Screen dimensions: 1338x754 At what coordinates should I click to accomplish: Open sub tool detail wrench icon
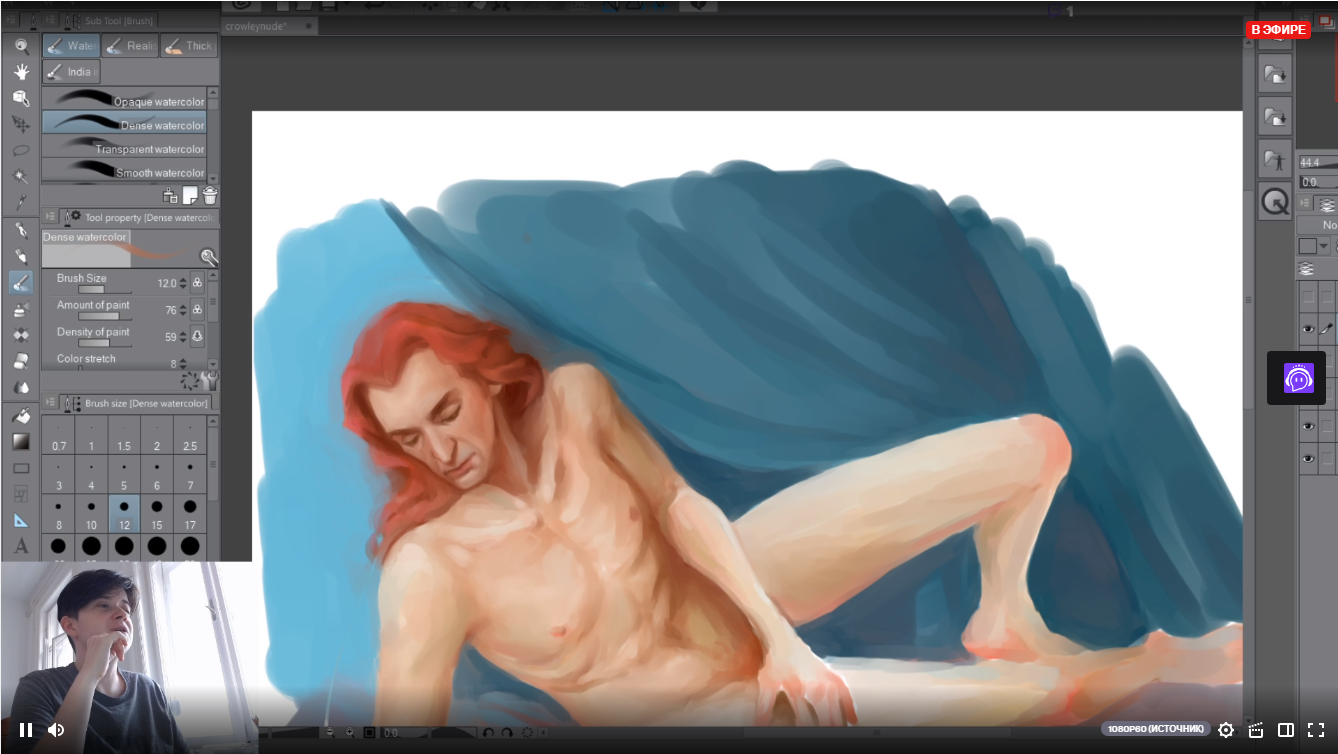[208, 257]
